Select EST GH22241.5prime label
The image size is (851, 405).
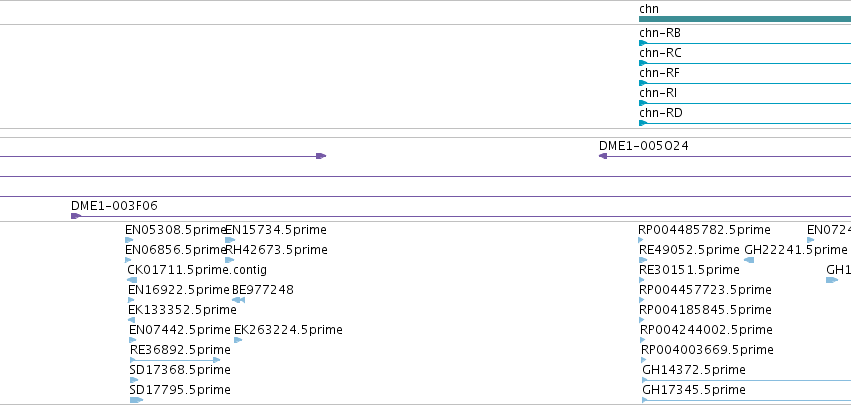(x=796, y=250)
